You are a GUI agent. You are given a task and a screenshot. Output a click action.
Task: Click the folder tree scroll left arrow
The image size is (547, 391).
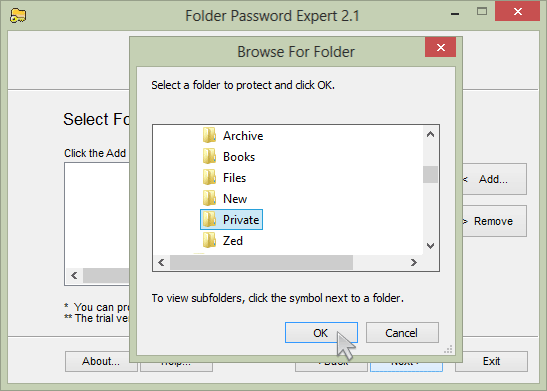[x=161, y=262]
